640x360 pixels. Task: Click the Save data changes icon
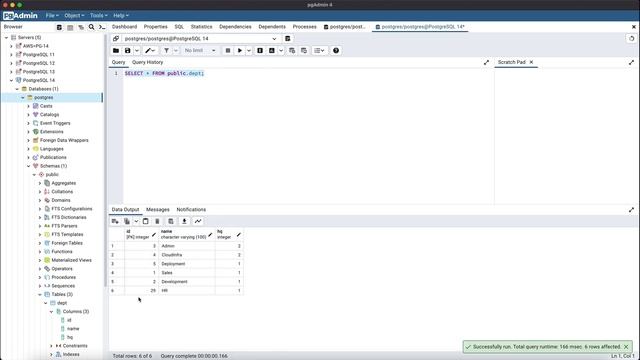pyautogui.click(x=171, y=221)
